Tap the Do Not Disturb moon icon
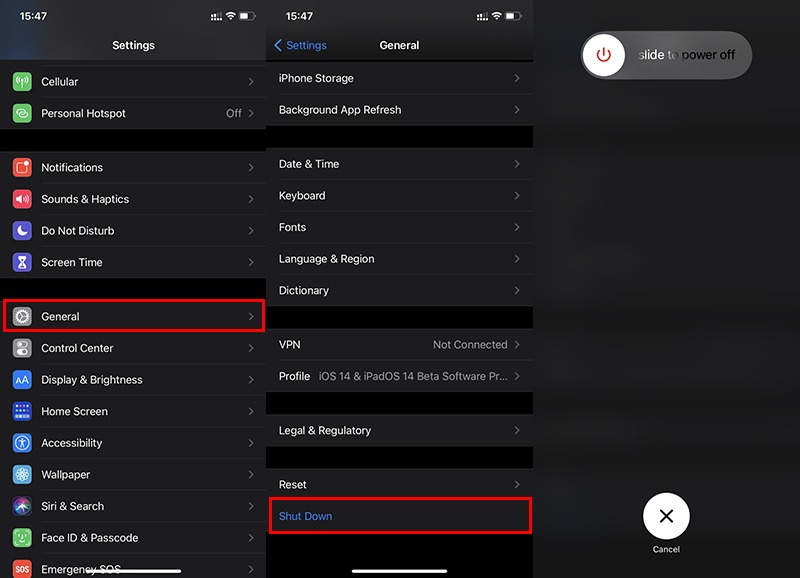Screen dimensions: 800x578 click(x=22, y=231)
